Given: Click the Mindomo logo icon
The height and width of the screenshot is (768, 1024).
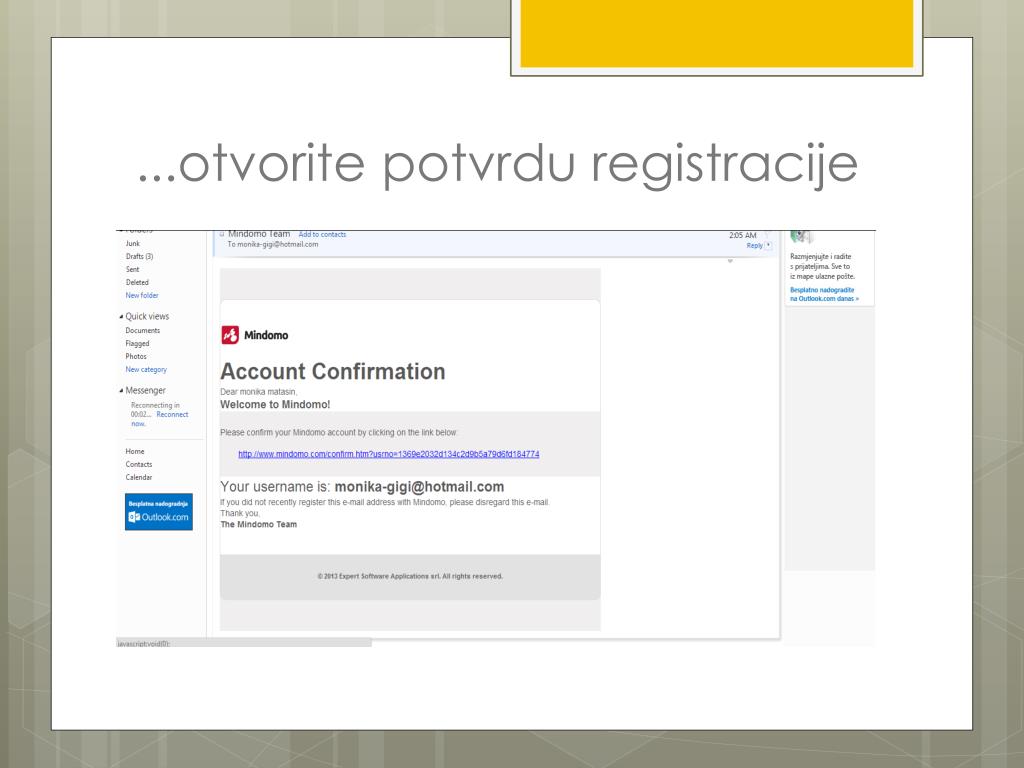Looking at the screenshot, I should click(x=230, y=335).
